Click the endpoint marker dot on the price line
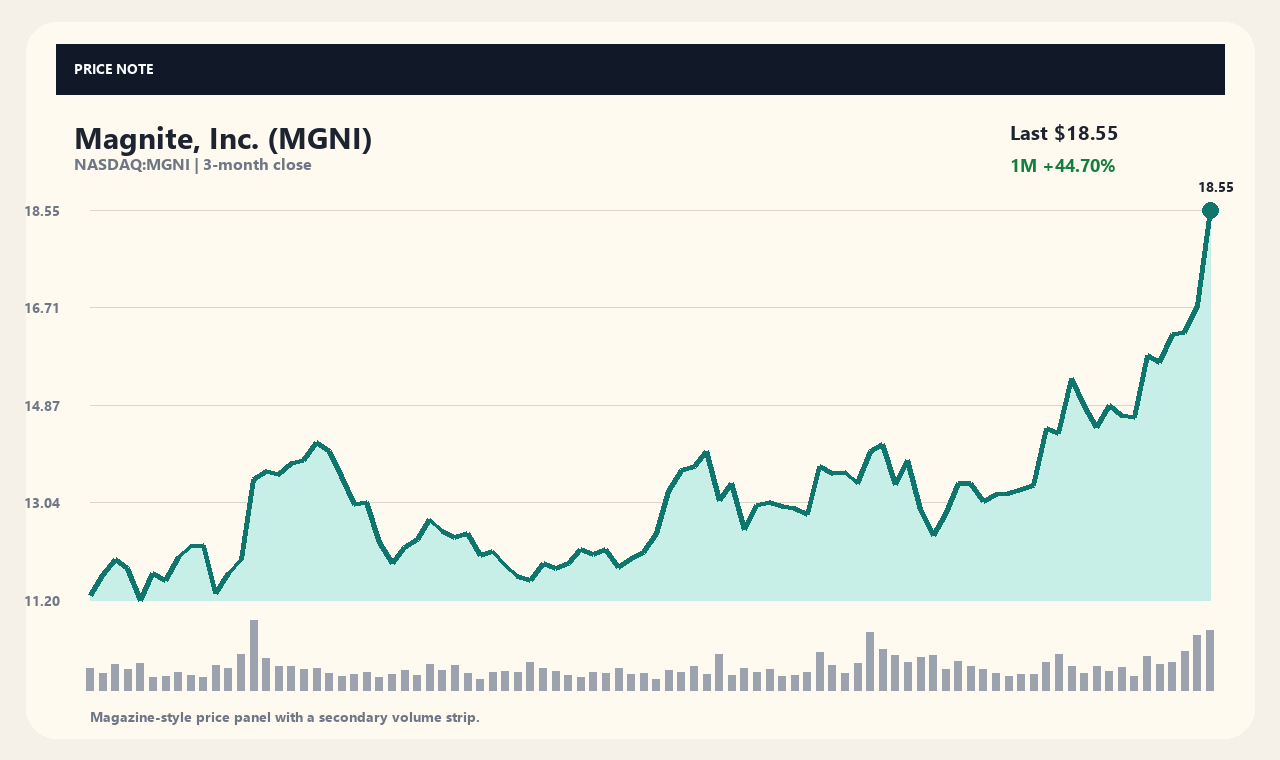1280x760 pixels. click(x=1210, y=210)
